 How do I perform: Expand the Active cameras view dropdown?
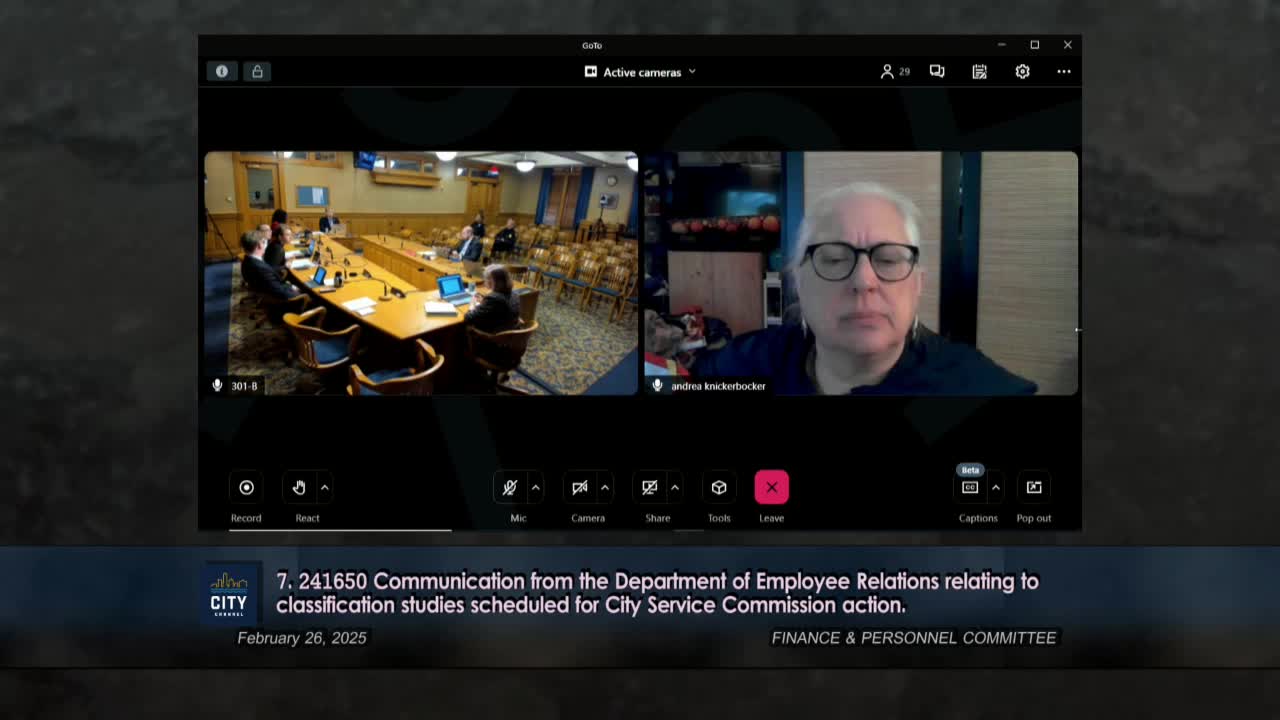click(x=640, y=72)
